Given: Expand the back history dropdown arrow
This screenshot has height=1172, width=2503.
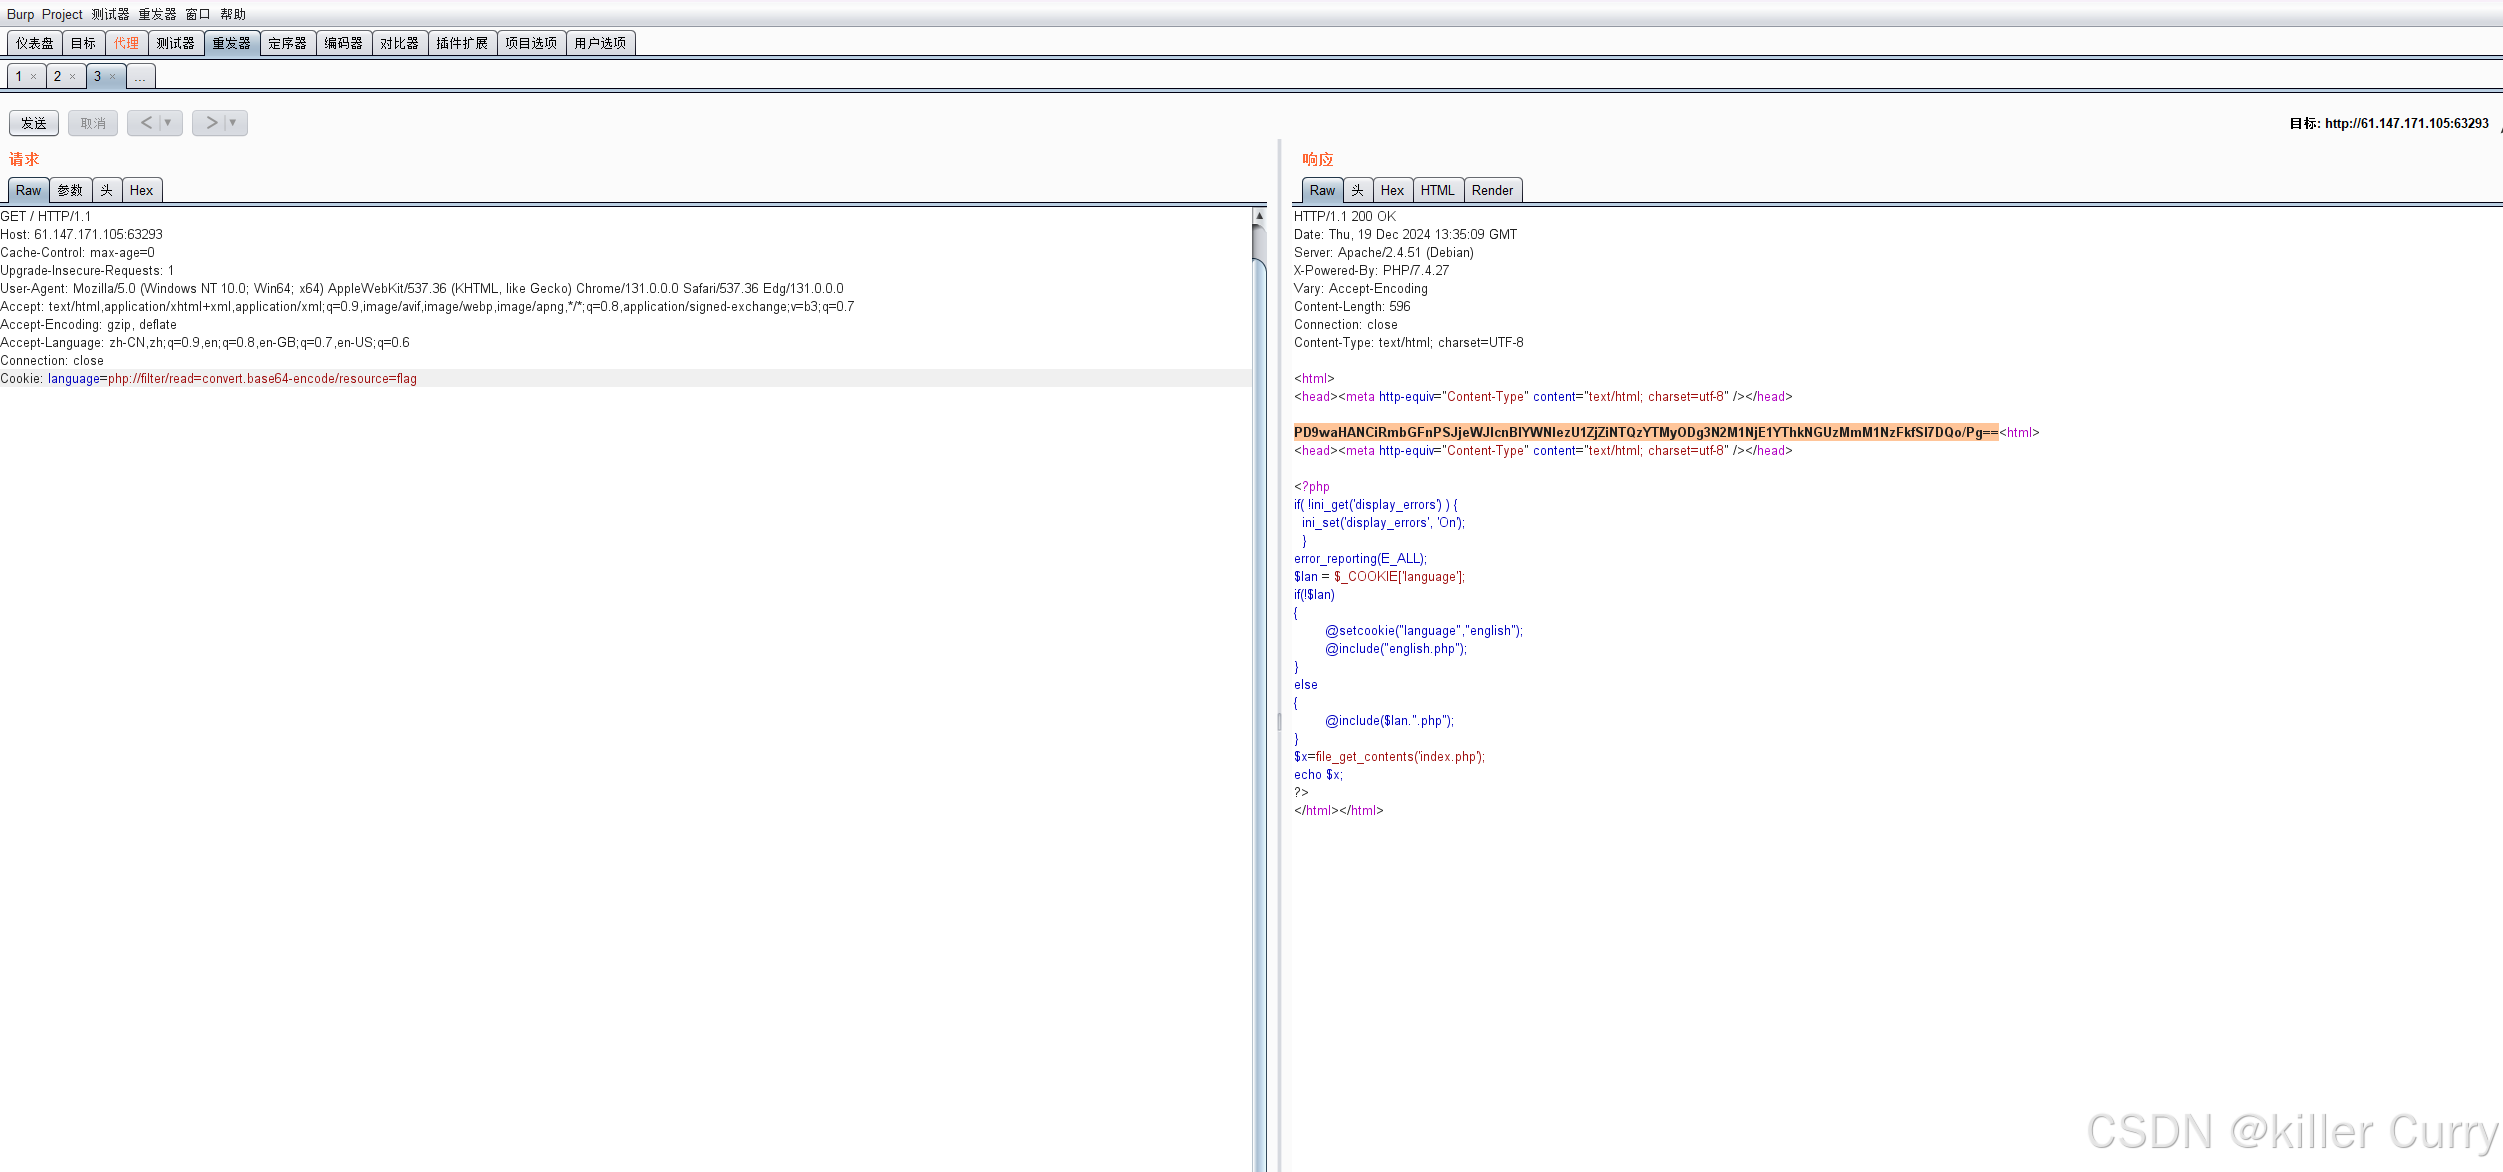Looking at the screenshot, I should click(168, 123).
